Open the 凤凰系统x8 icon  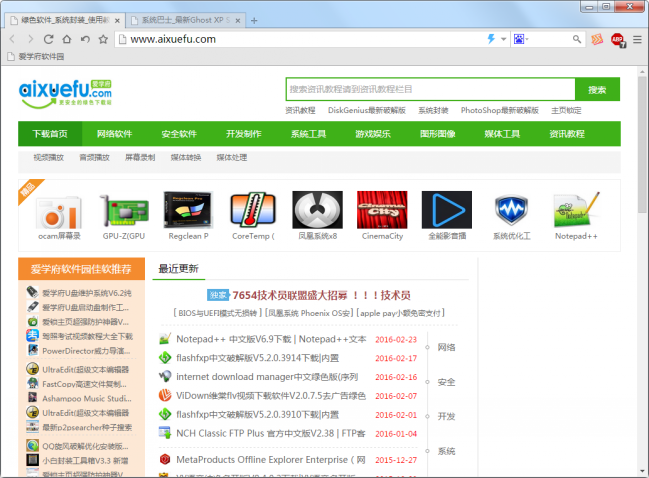coord(317,210)
